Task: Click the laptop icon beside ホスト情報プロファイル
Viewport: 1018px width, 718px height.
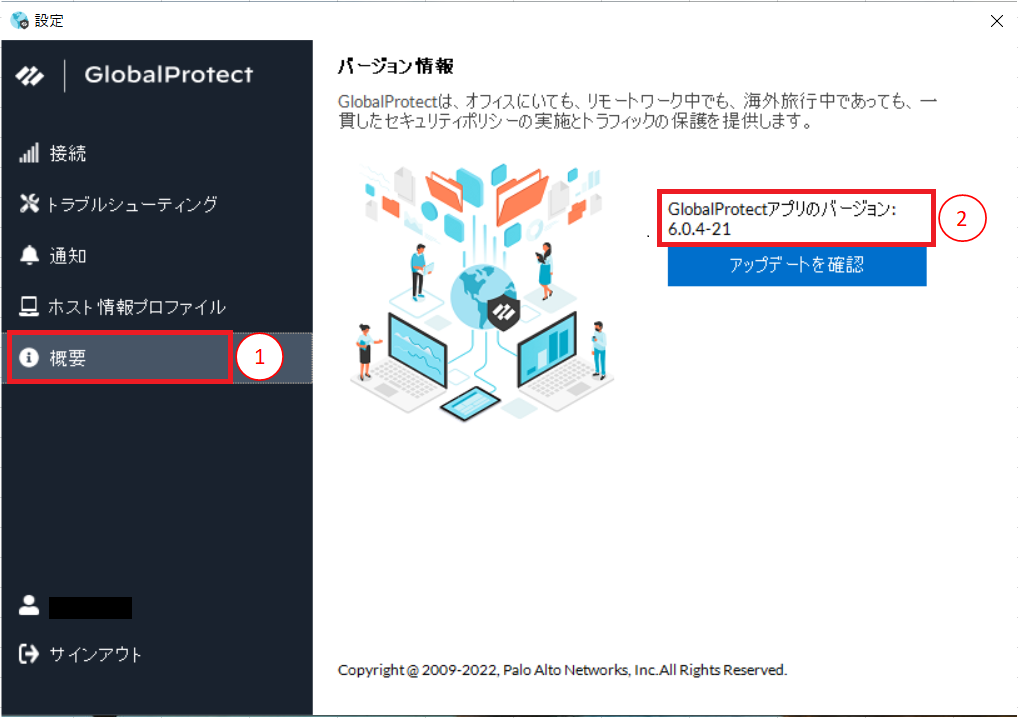Action: click(29, 306)
